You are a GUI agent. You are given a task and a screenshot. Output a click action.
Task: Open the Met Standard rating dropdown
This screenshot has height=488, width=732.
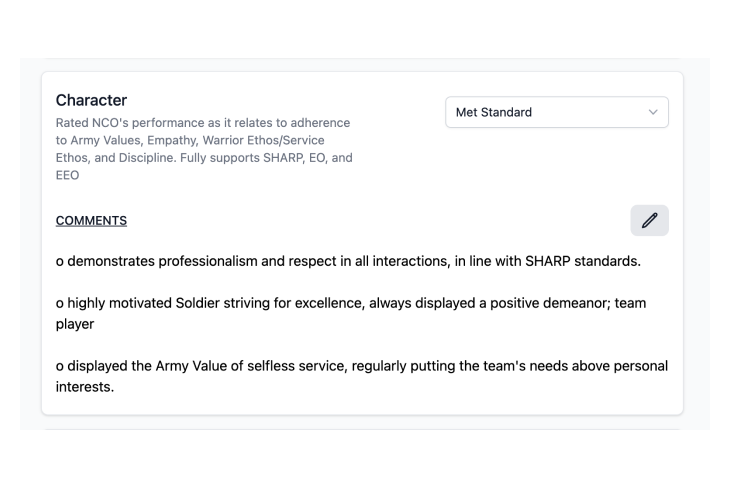pyautogui.click(x=556, y=112)
